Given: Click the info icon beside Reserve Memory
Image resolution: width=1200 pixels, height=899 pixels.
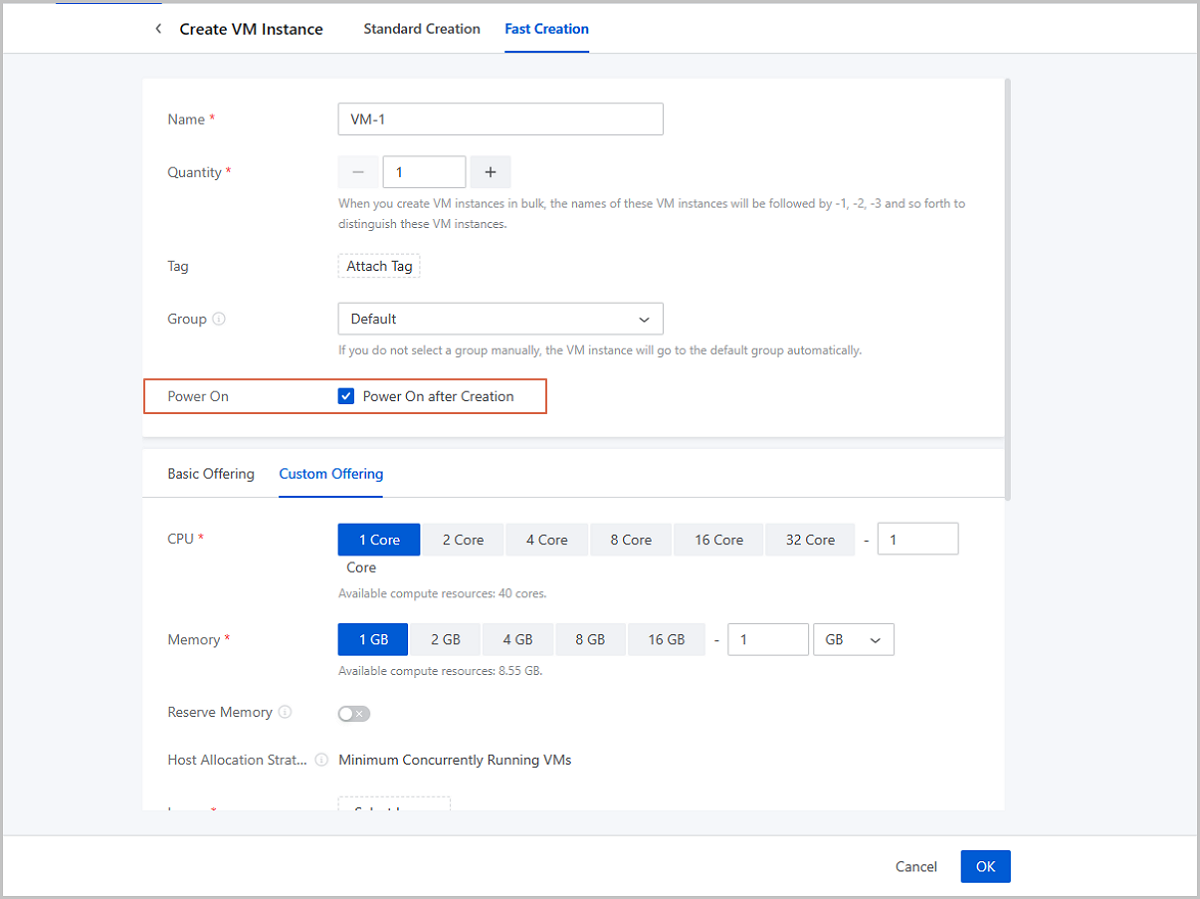Looking at the screenshot, I should pyautogui.click(x=285, y=712).
